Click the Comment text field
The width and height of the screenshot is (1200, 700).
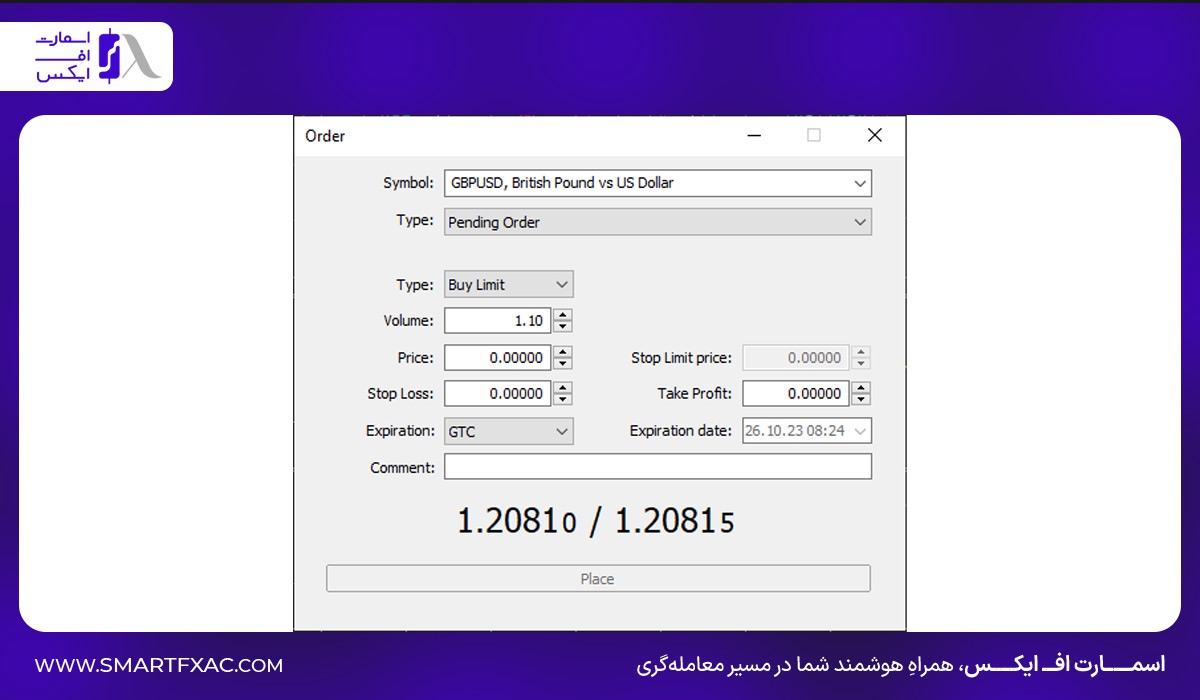[658, 467]
